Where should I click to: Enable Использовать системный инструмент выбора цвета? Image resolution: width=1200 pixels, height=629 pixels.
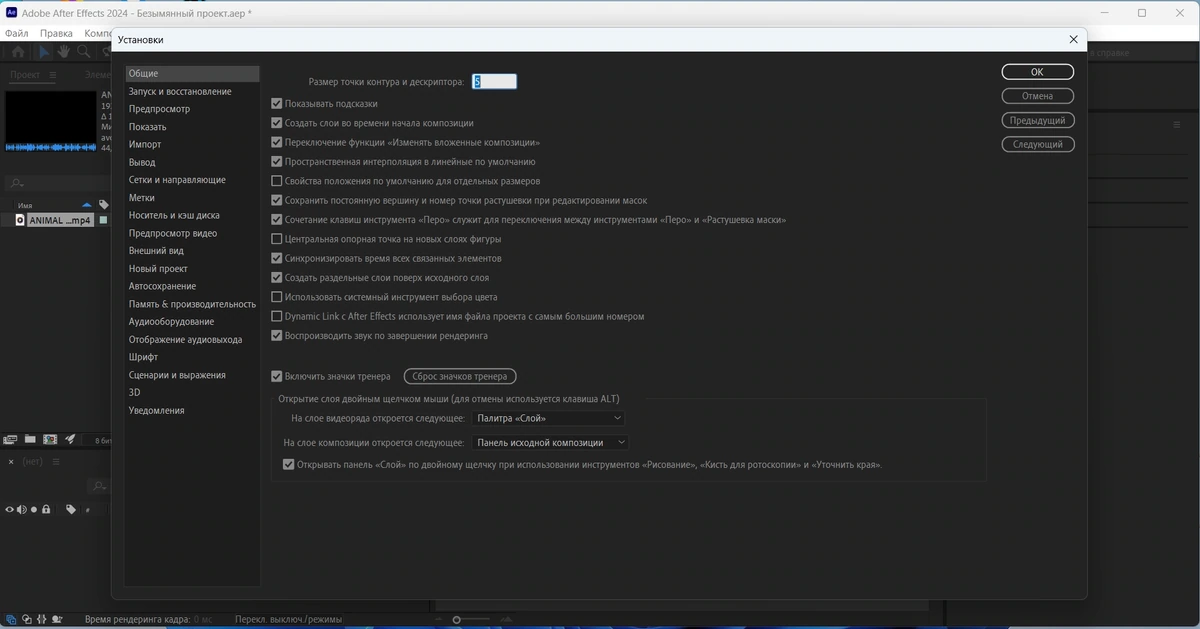pyautogui.click(x=277, y=297)
